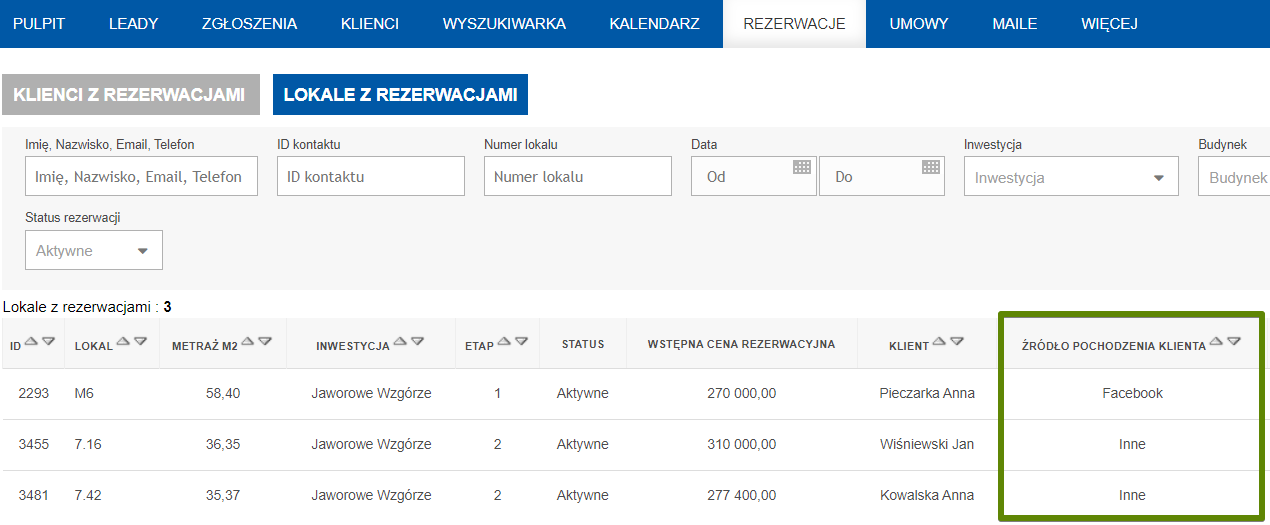Click the Od date field

(754, 176)
